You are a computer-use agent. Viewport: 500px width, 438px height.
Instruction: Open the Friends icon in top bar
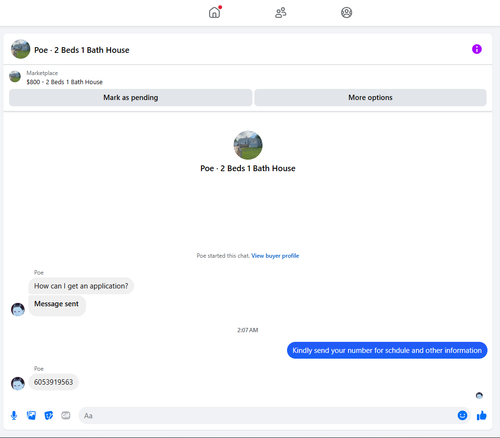pos(280,13)
